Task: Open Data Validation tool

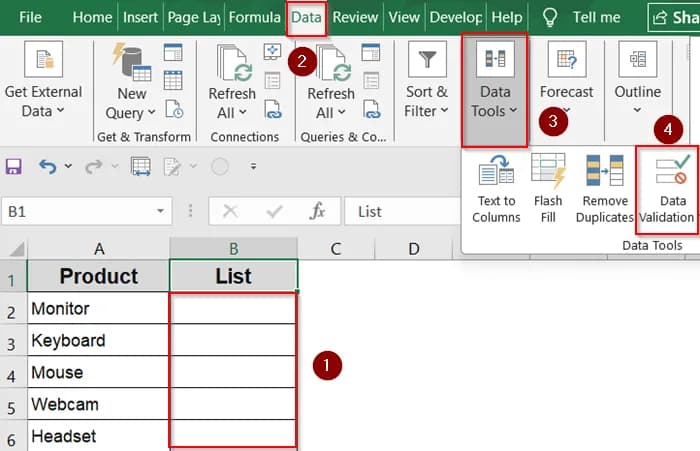Action: (x=667, y=189)
